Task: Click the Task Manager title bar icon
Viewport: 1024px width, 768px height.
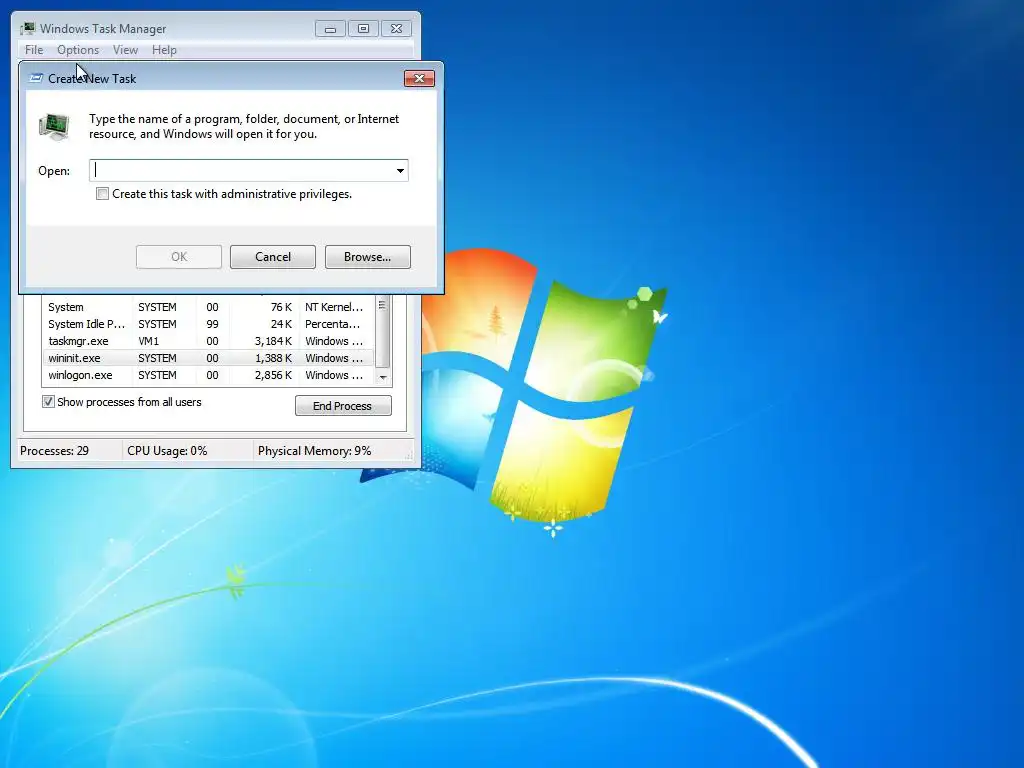Action: (x=28, y=28)
